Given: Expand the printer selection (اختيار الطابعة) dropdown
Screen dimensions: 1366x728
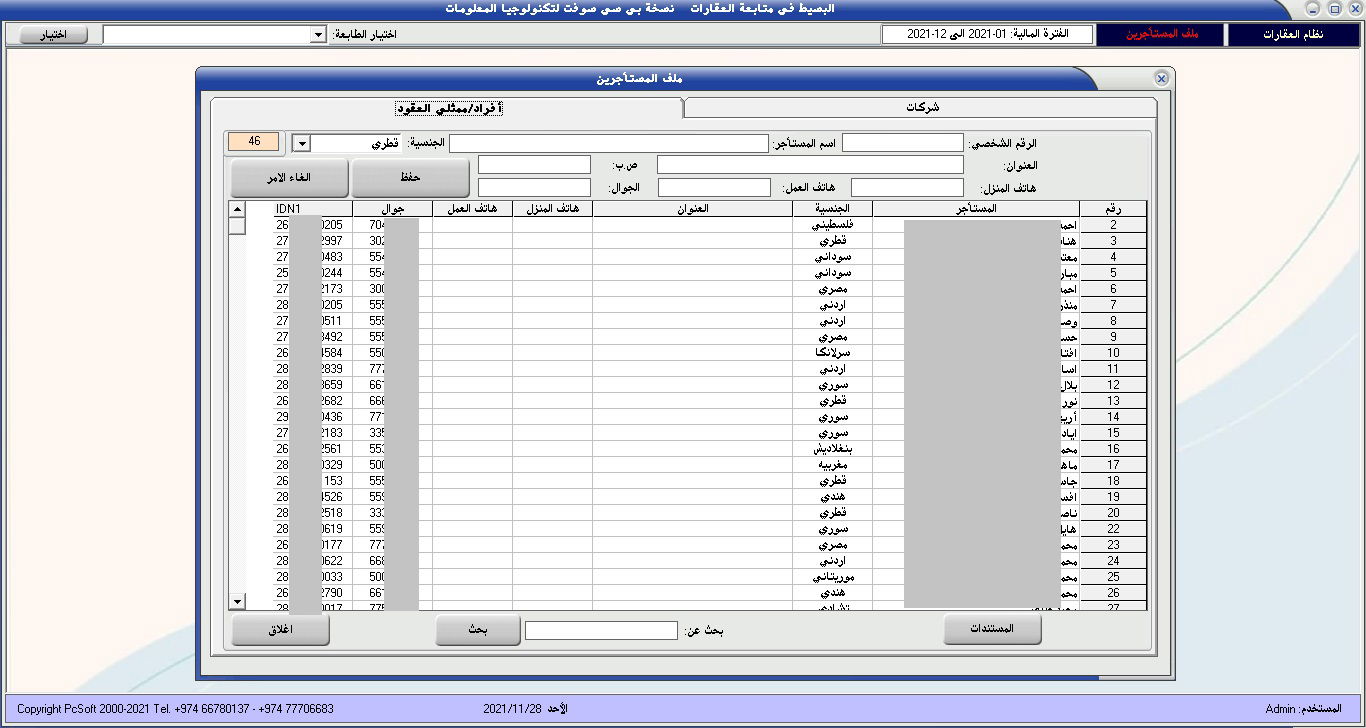Looking at the screenshot, I should (x=318, y=35).
